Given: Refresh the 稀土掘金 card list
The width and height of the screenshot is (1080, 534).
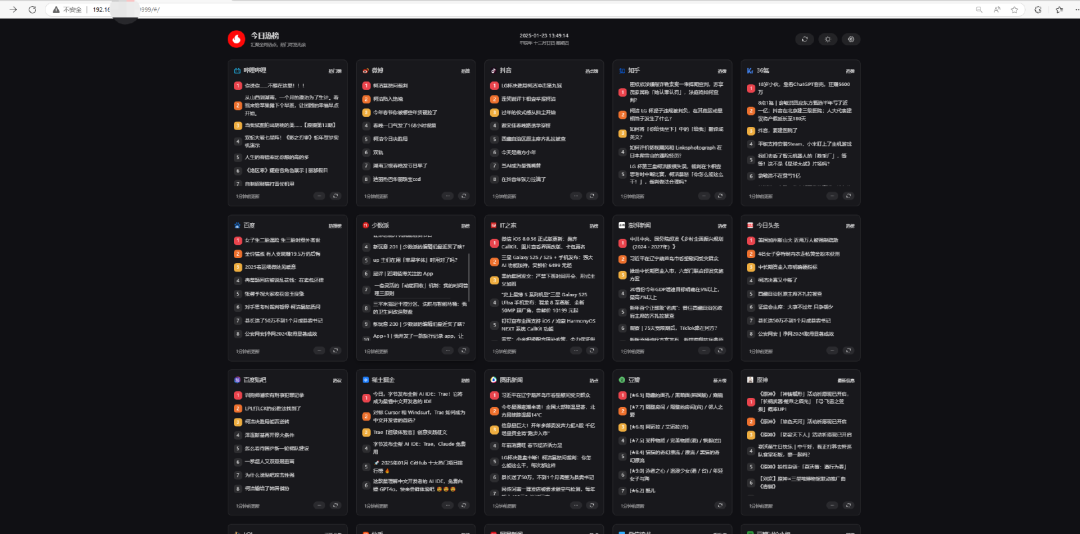Looking at the screenshot, I should [x=464, y=506].
